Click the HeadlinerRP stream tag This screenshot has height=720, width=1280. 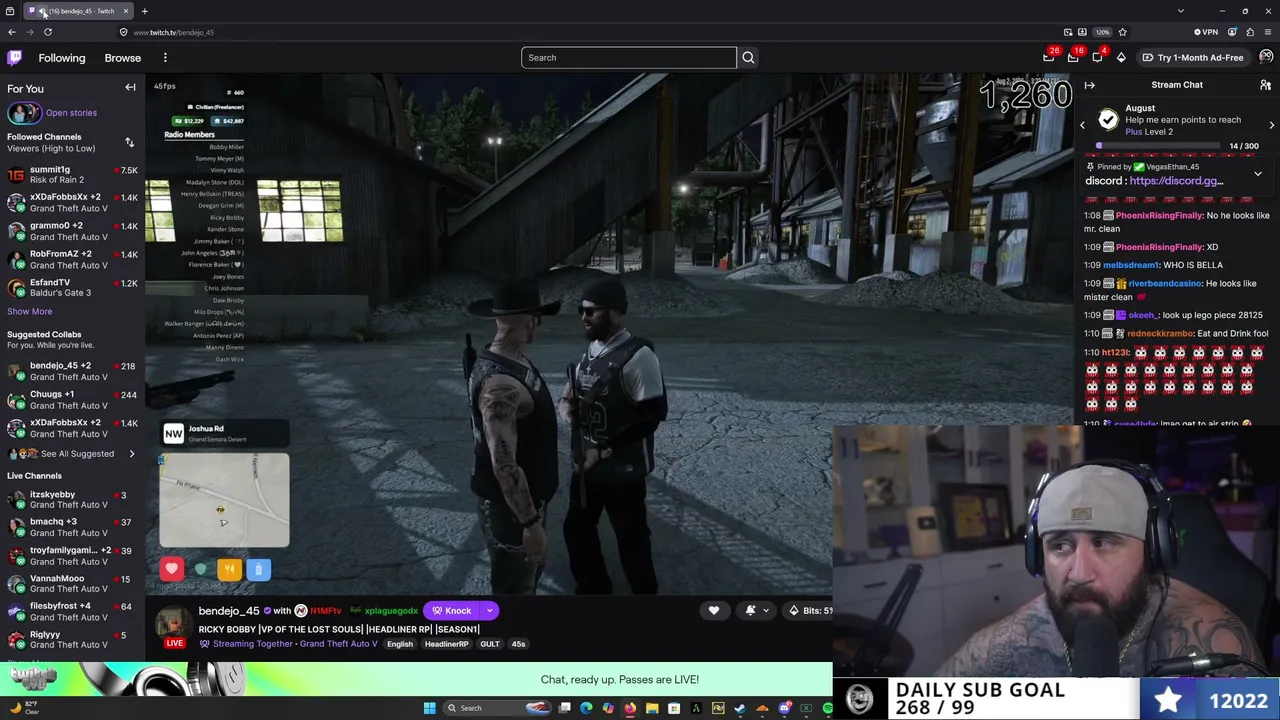(x=446, y=644)
